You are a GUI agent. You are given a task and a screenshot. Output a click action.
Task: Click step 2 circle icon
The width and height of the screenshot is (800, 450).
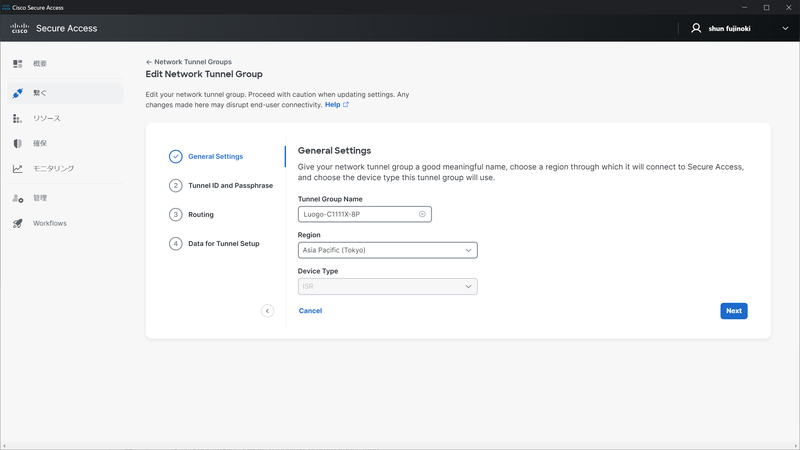click(176, 186)
